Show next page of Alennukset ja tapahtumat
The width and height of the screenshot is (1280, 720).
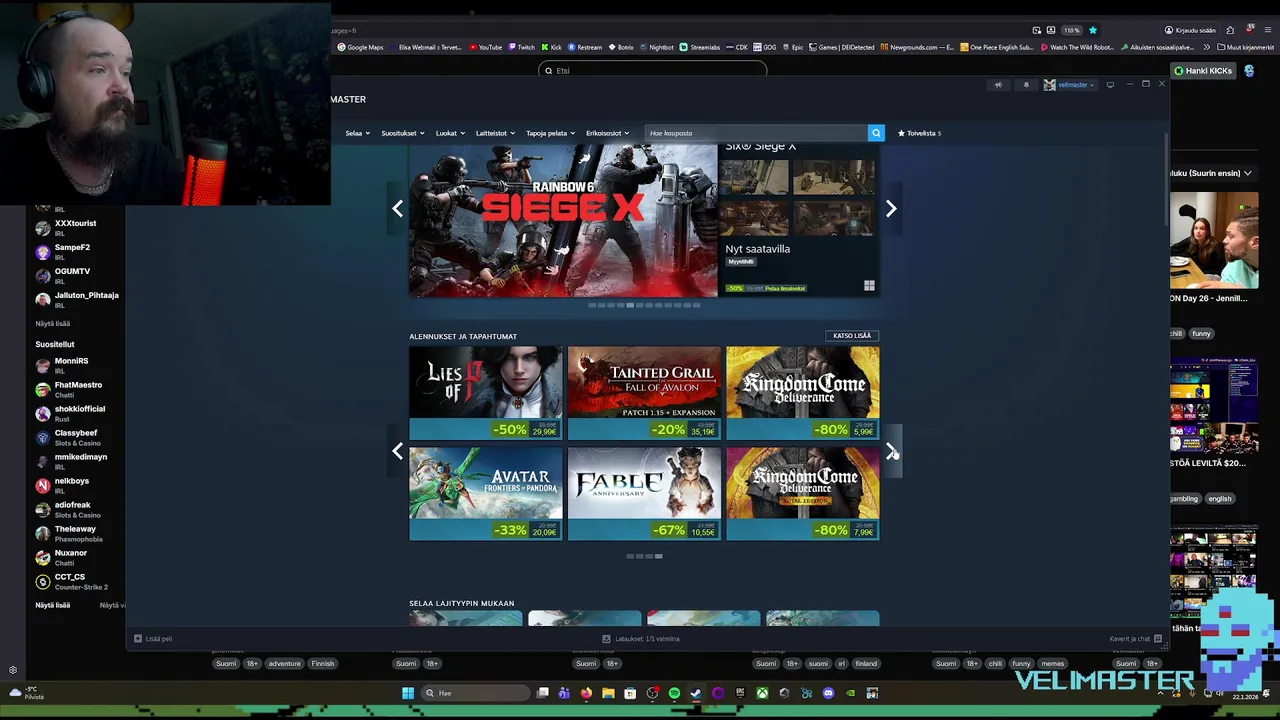click(891, 451)
